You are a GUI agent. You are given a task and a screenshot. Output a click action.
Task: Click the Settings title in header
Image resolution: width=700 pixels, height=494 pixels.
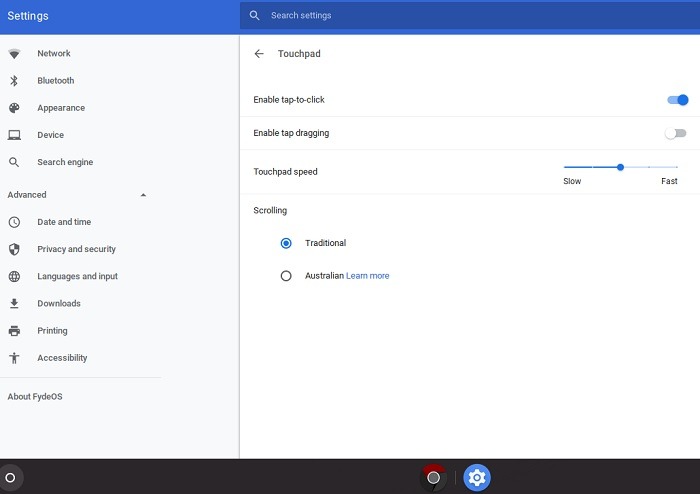(x=28, y=16)
